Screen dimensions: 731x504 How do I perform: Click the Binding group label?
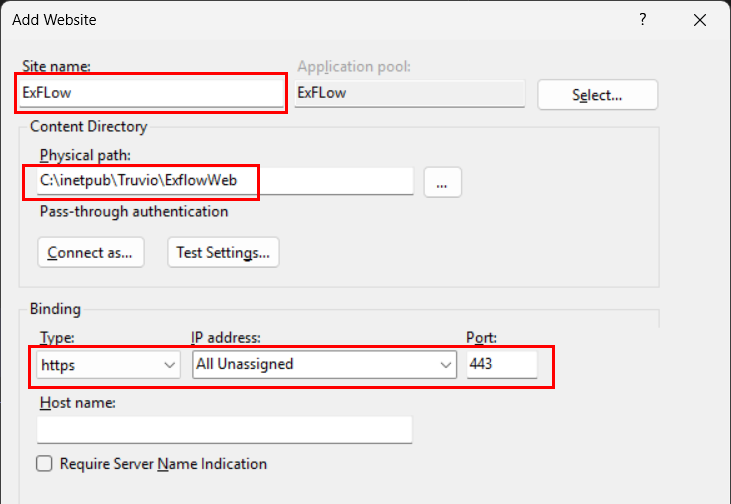point(55,309)
